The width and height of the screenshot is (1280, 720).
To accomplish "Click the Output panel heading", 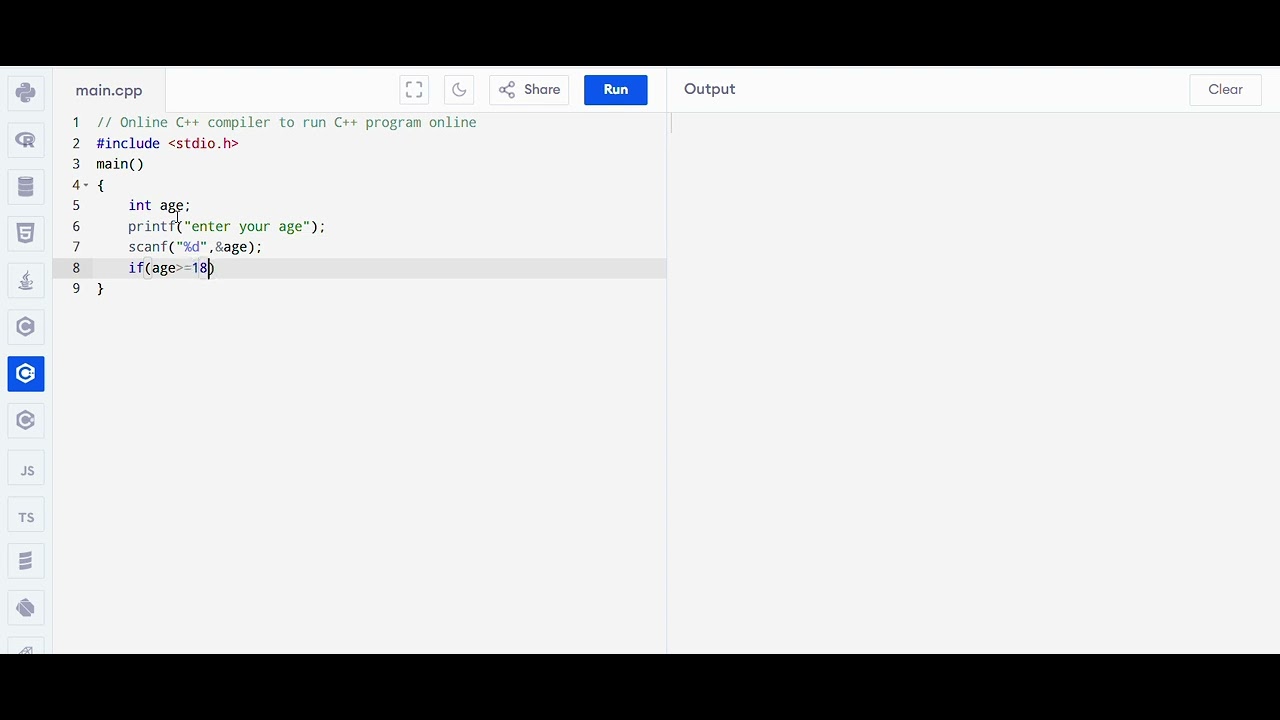I will (709, 89).
